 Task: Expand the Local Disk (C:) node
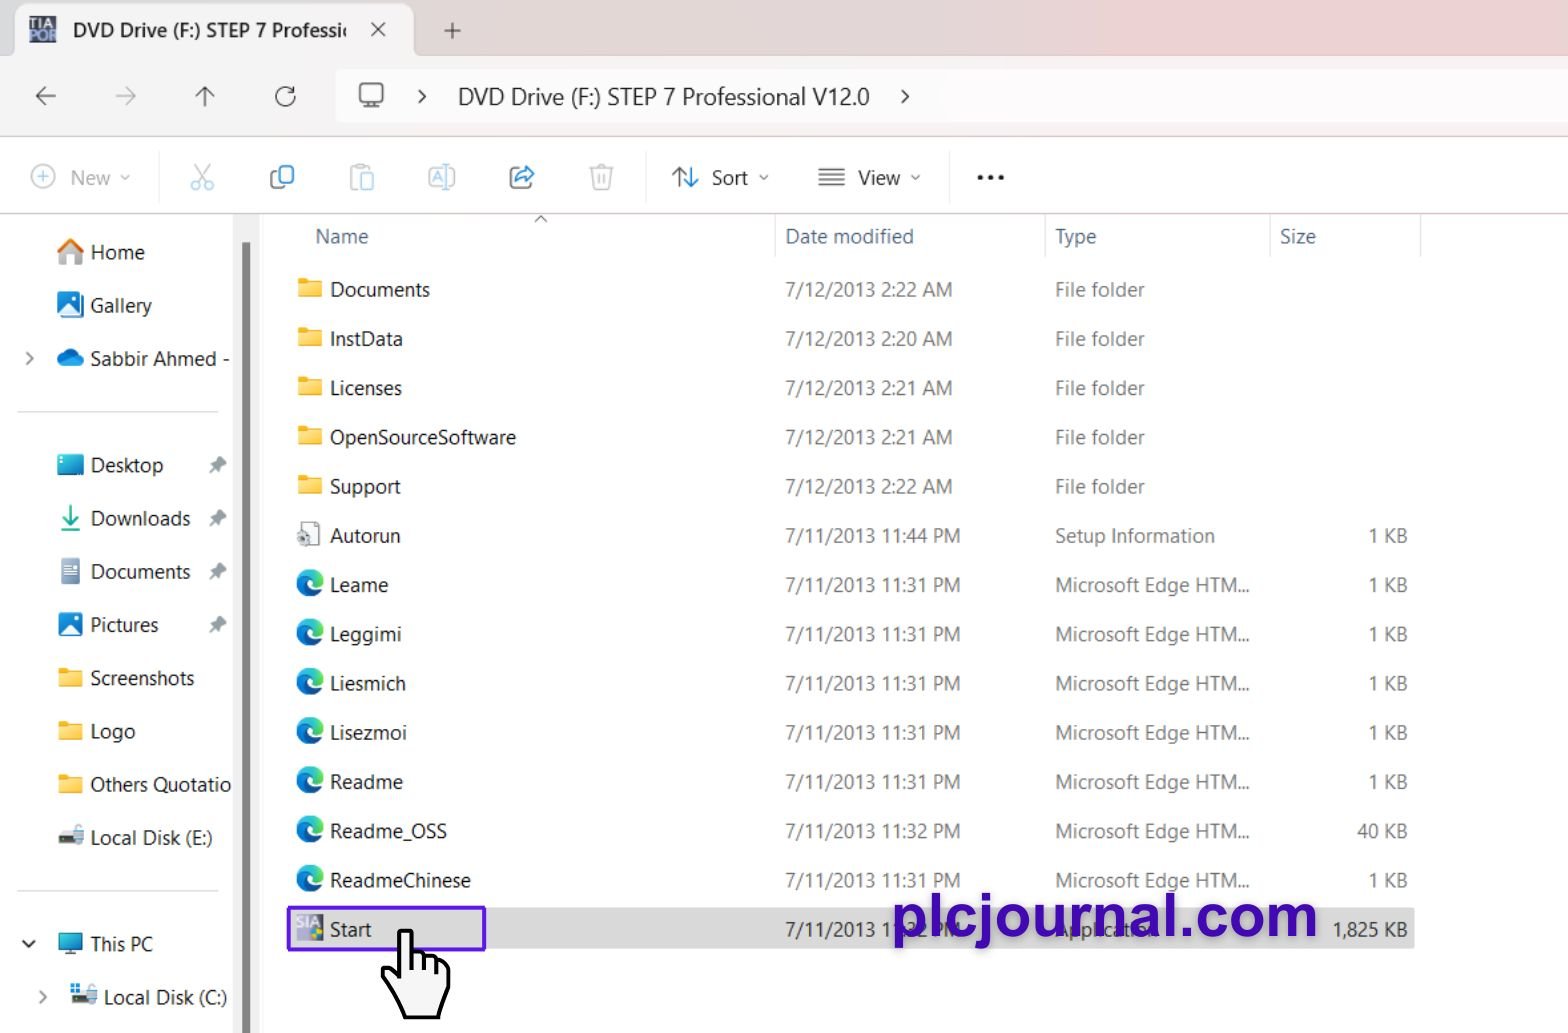42,996
